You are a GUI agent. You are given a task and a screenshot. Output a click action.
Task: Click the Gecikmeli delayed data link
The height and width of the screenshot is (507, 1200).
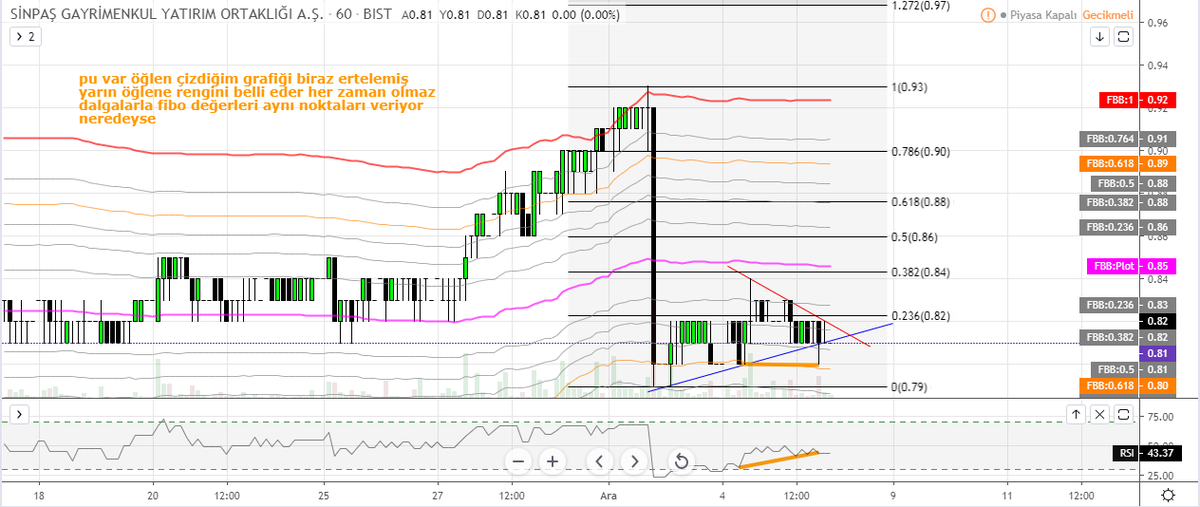point(1107,16)
